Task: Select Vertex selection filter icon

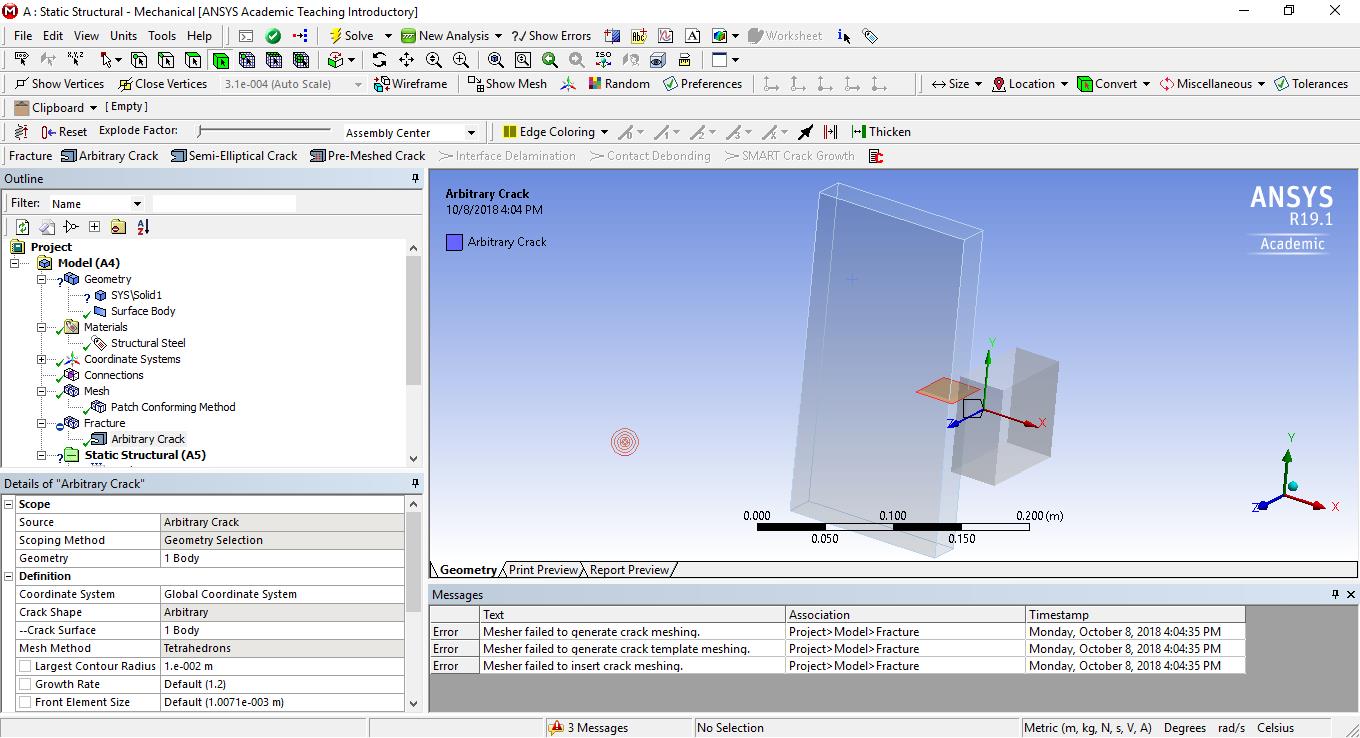Action: [139, 59]
